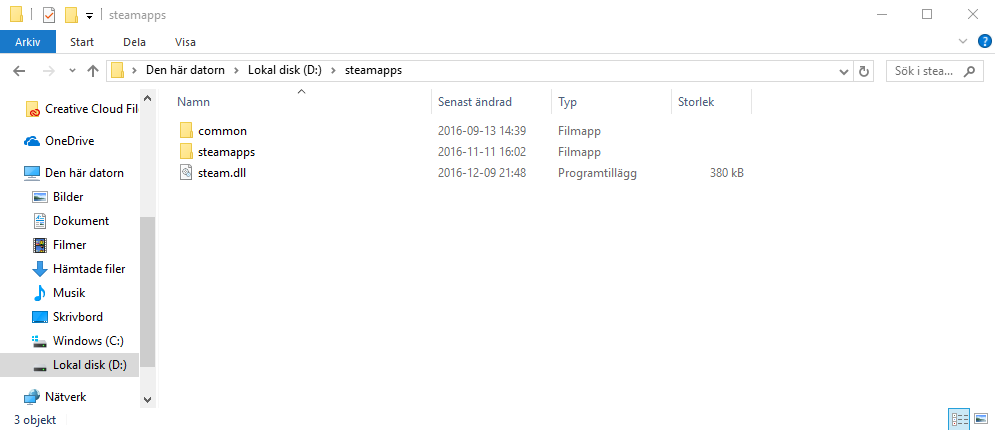
Task: Open Help with the question mark icon
Action: click(984, 41)
